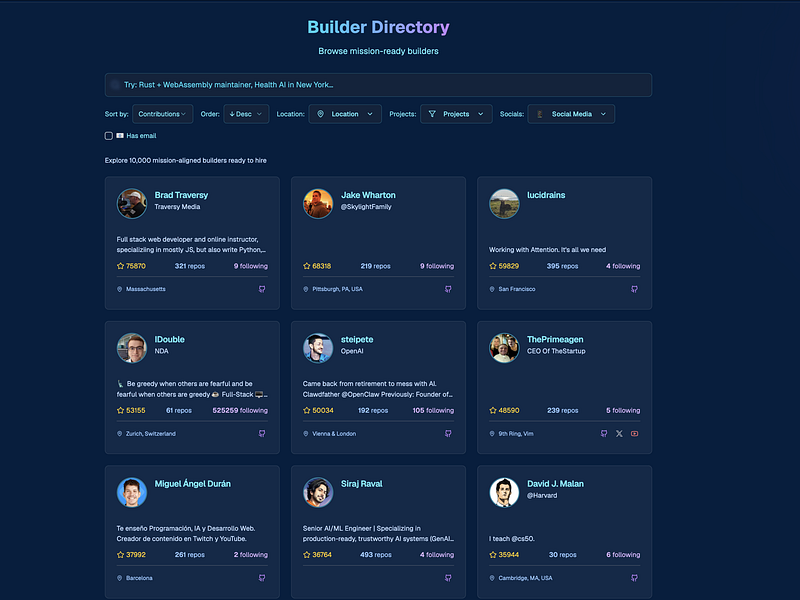
Task: Click '9th Ring, Vim' location text
Action: pos(516,434)
